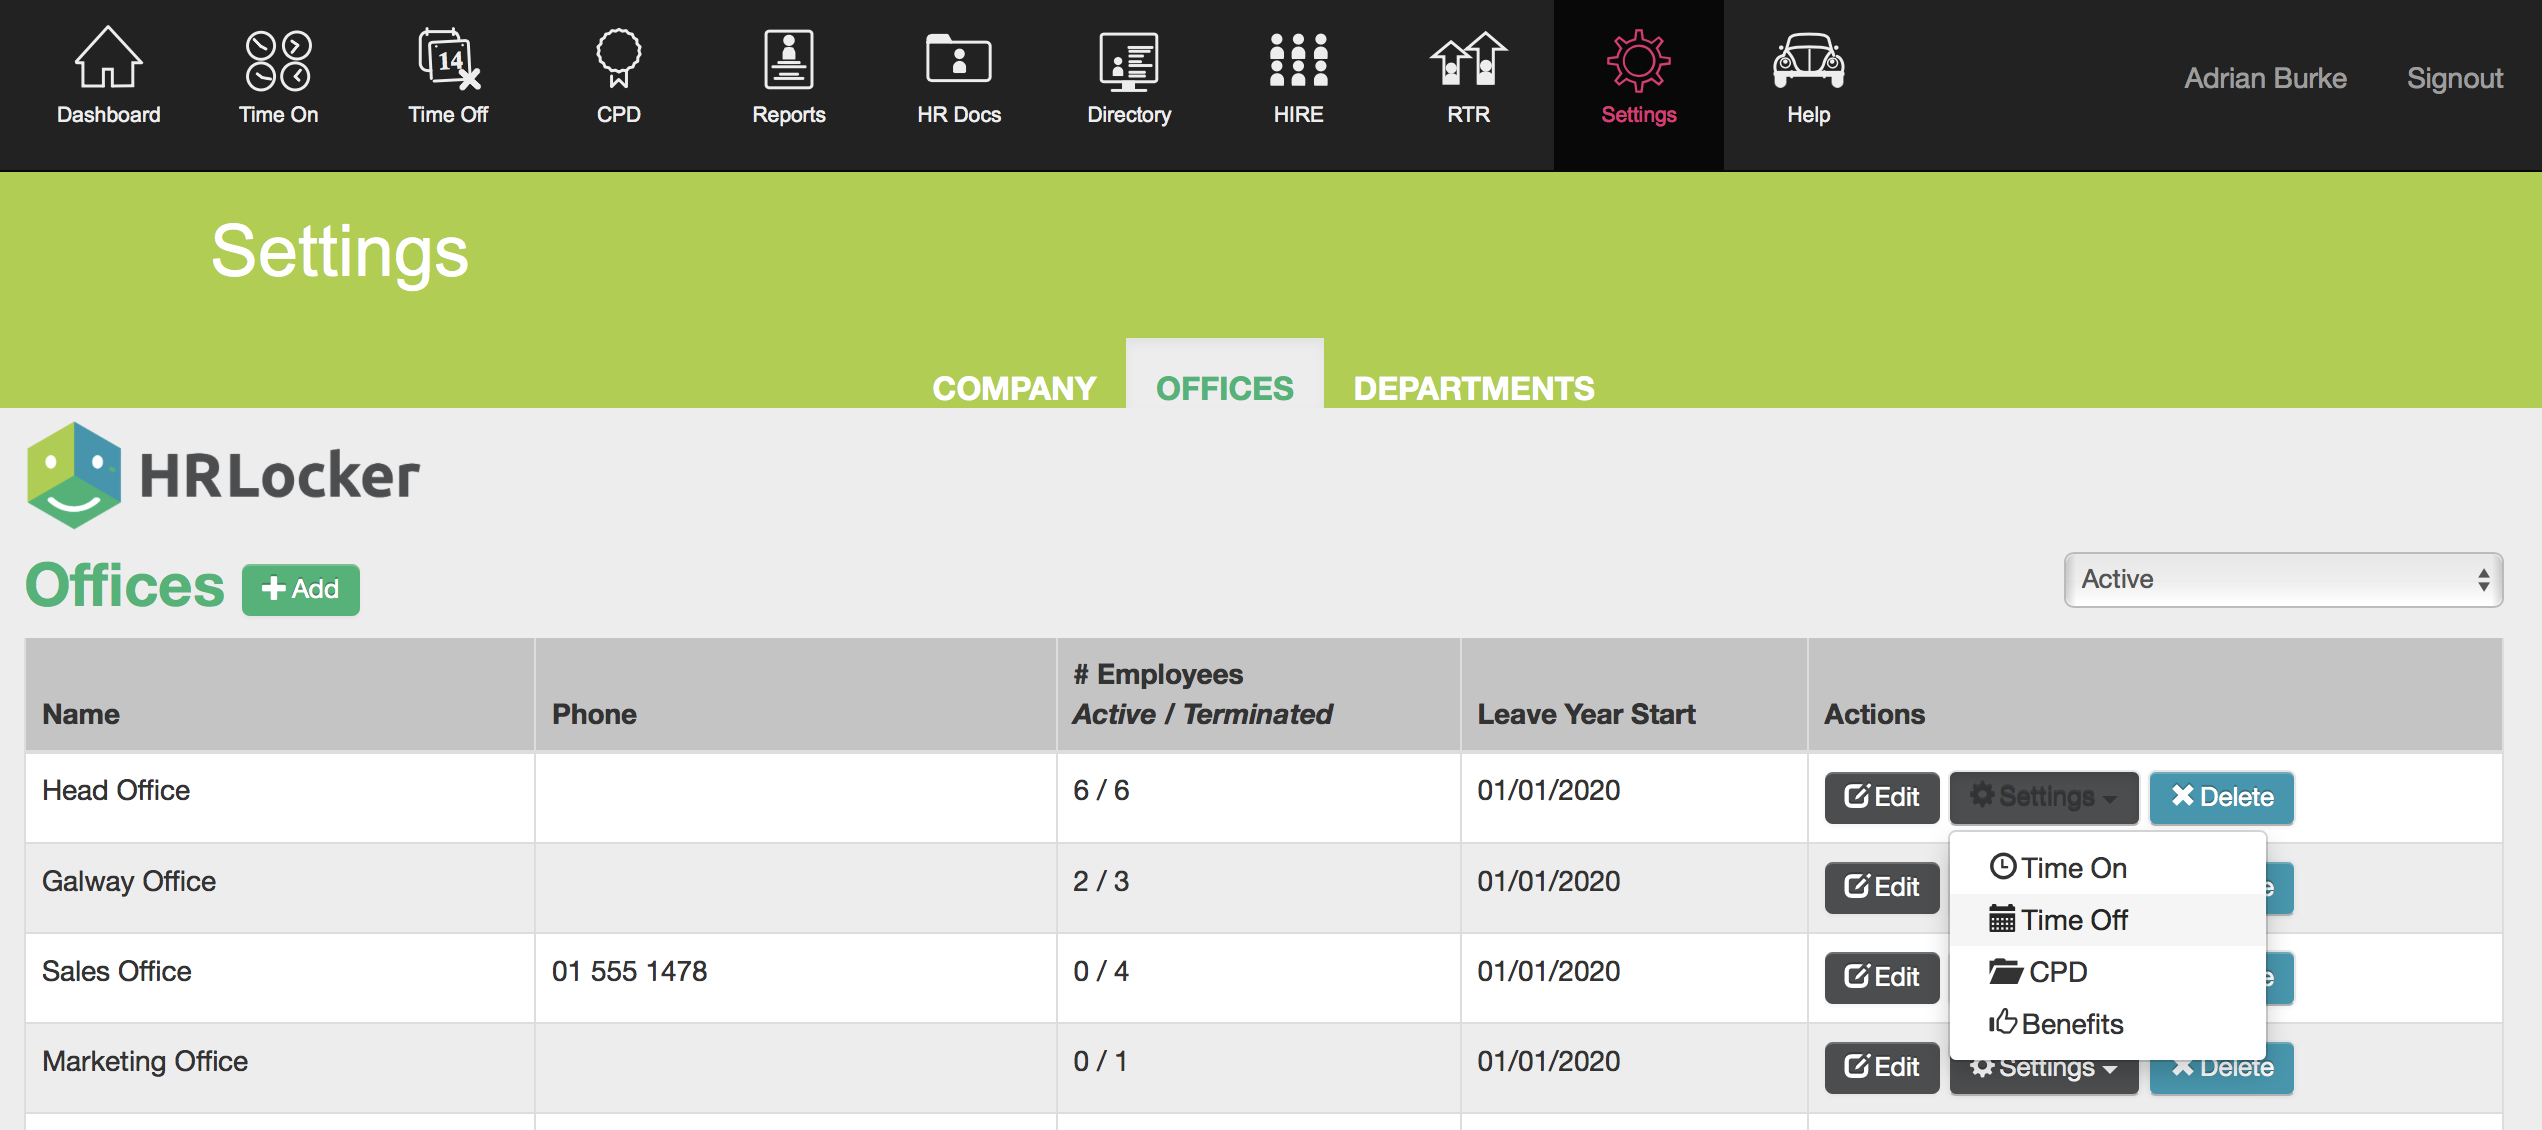This screenshot has width=2542, height=1130.
Task: Delete the Head Office entry
Action: (2221, 797)
